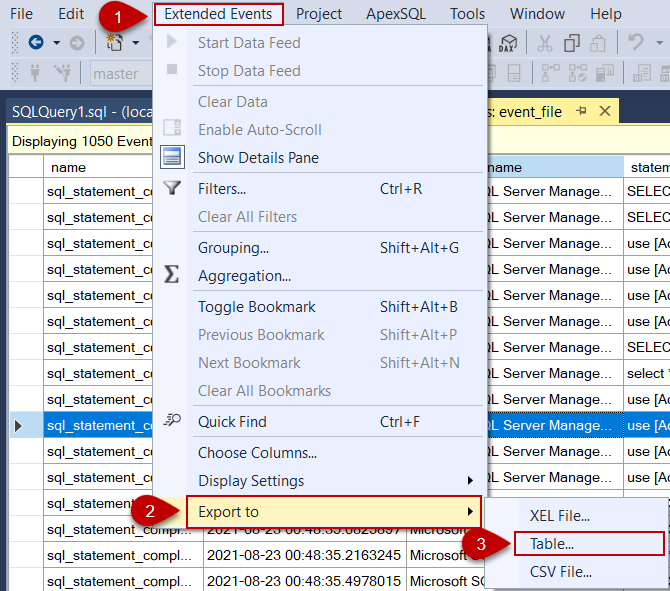Click the Include Live Query Statistics icon
The image size is (670, 591).
tap(605, 73)
